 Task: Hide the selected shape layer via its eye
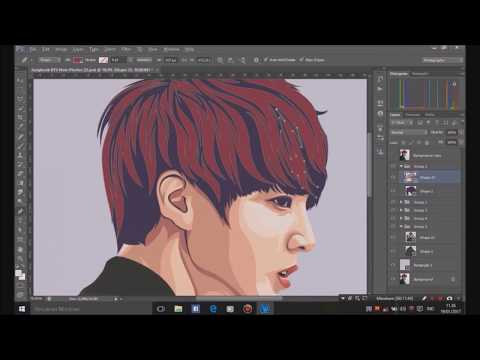(393, 177)
